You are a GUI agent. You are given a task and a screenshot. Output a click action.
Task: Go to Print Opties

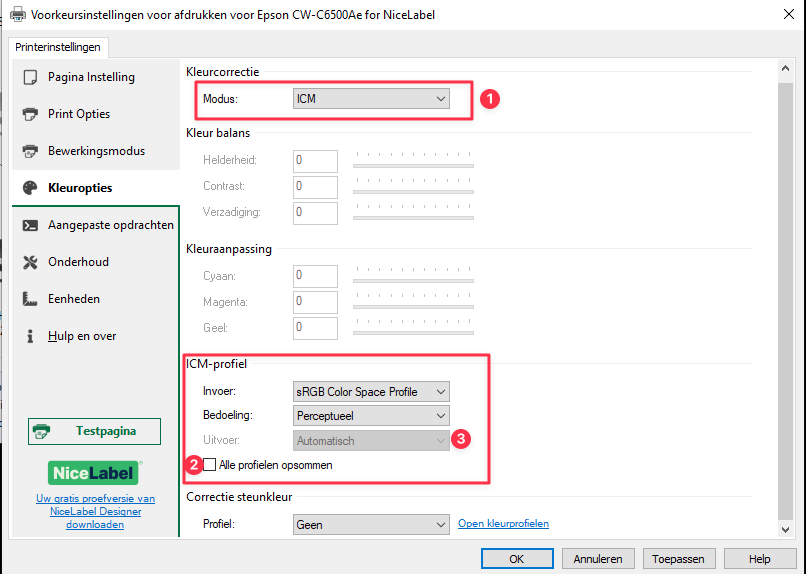[x=96, y=114]
